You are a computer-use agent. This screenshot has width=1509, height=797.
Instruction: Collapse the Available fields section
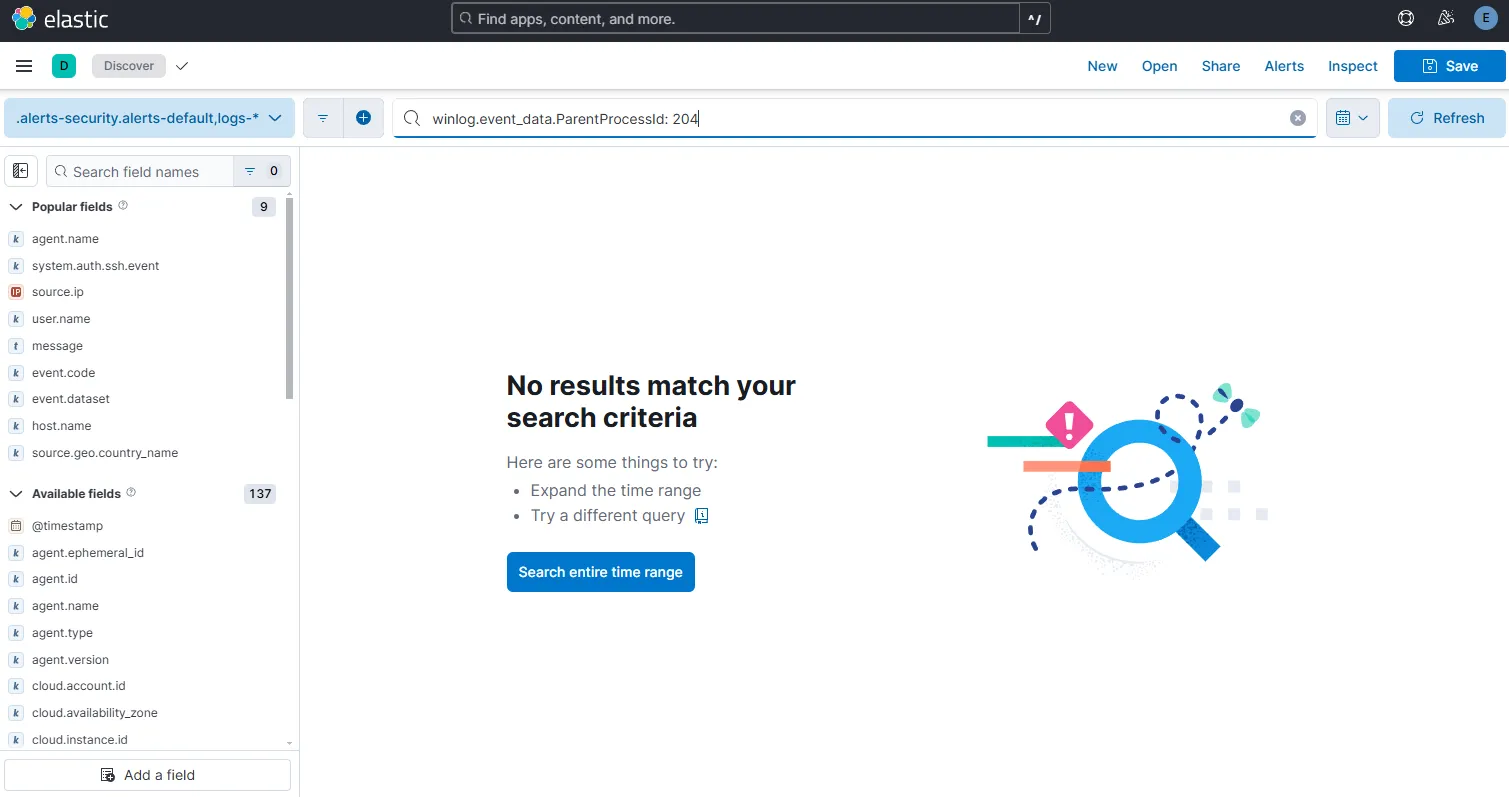point(15,493)
